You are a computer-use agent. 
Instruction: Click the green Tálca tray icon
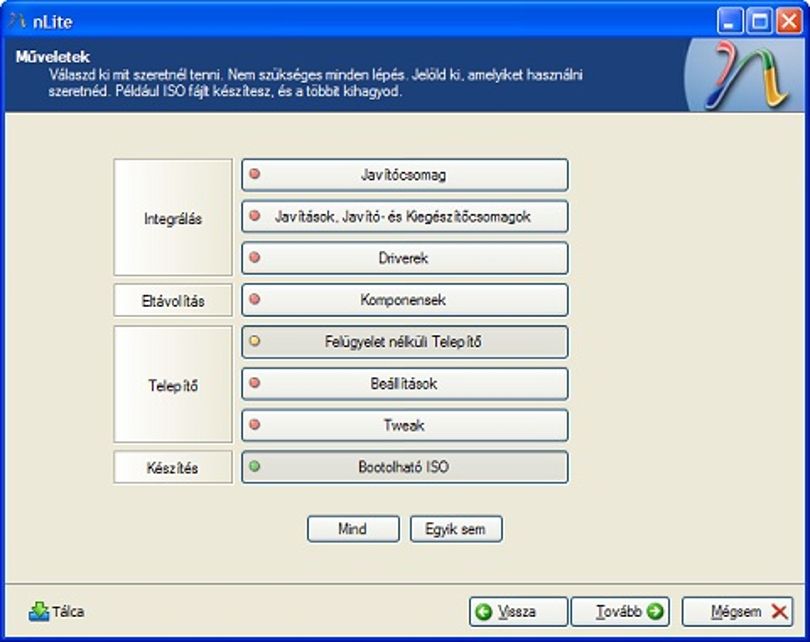pyautogui.click(x=39, y=612)
